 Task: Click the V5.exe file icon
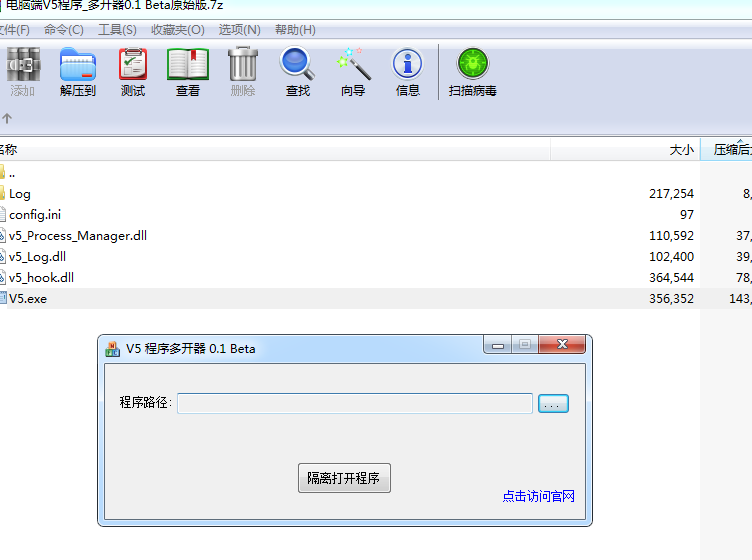tap(3, 298)
